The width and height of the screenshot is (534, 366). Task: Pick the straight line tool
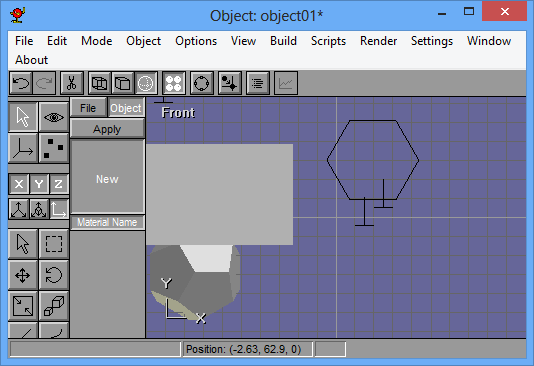(x=23, y=330)
